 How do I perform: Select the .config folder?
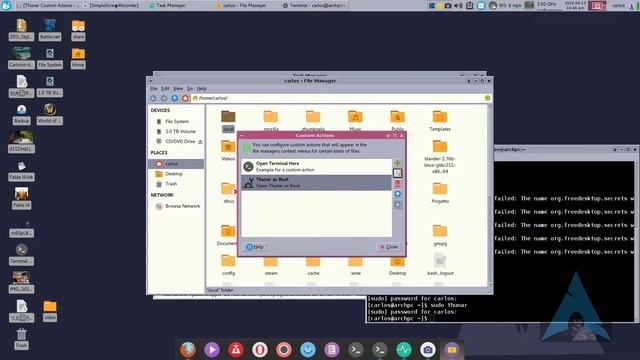pos(228,264)
